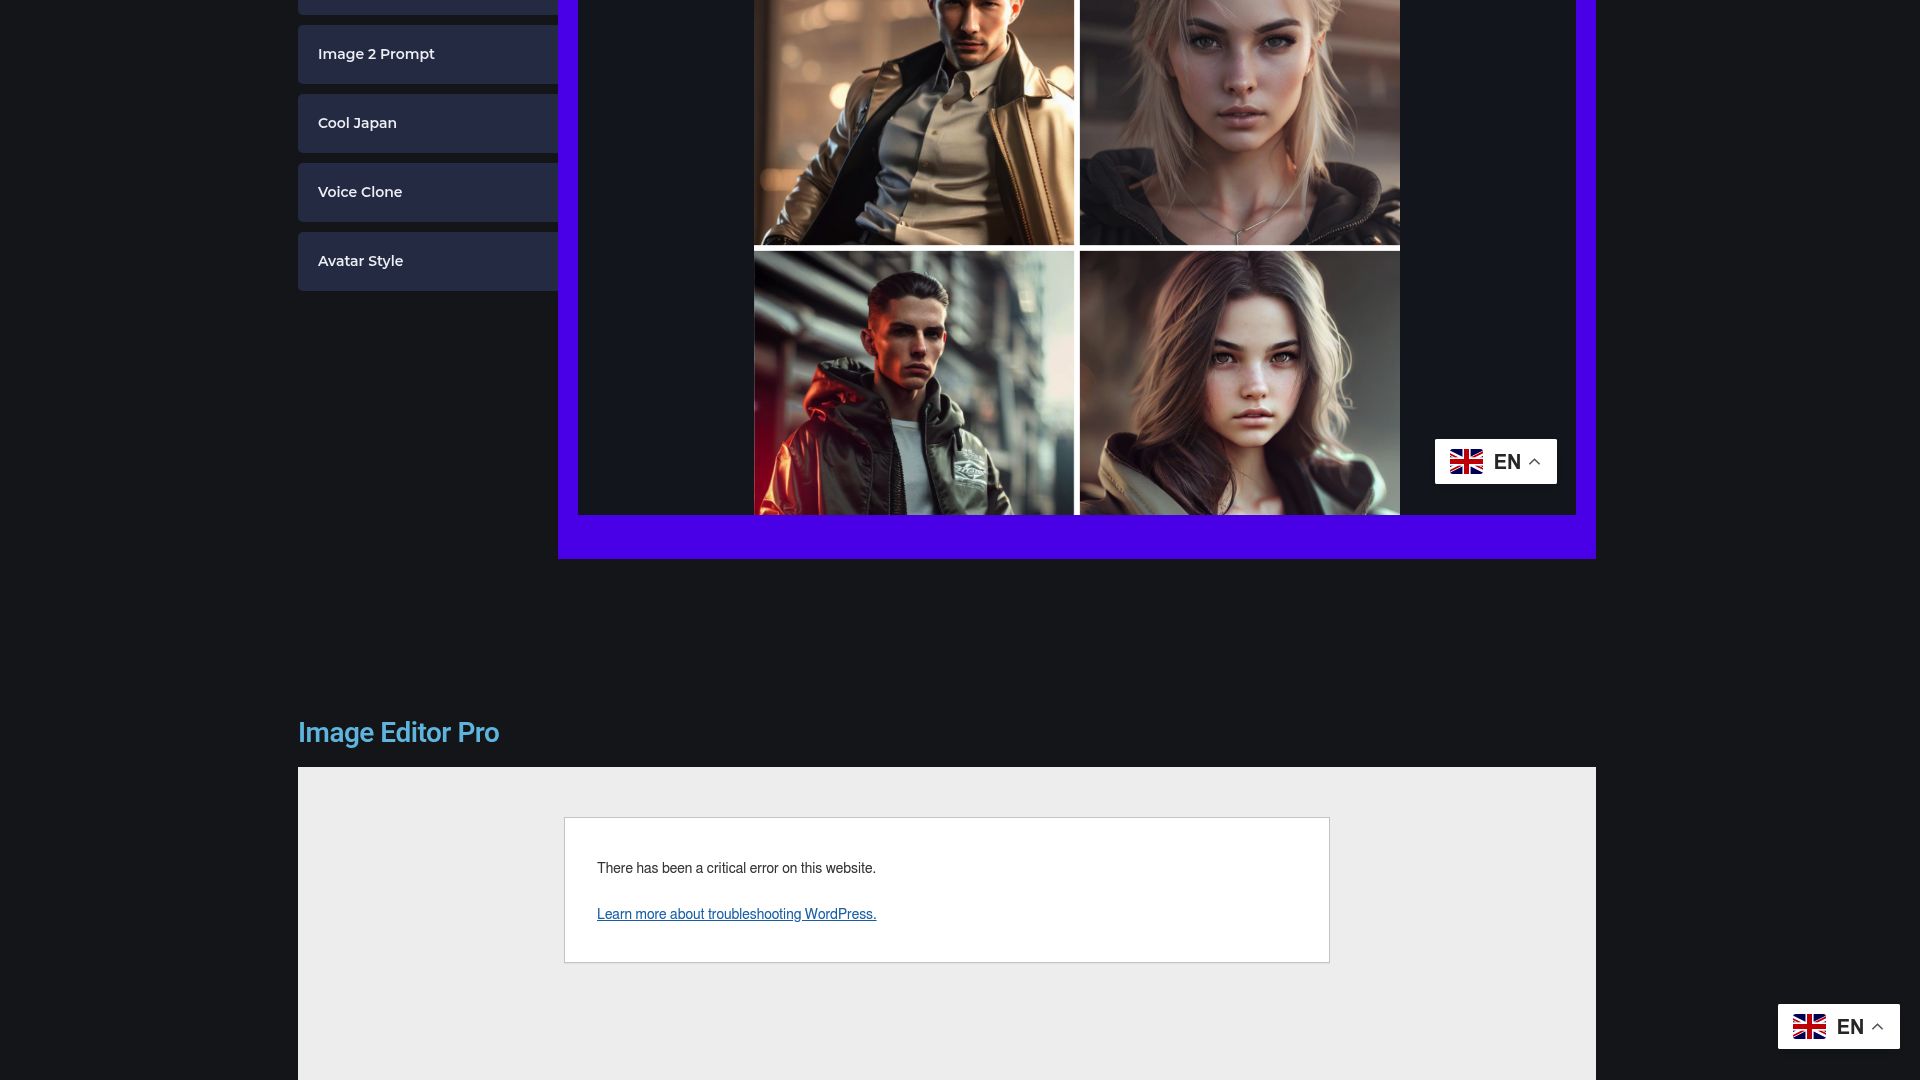Image resolution: width=1920 pixels, height=1080 pixels.
Task: Select the brunette woman portrait in the bottom-right grid
Action: tap(1240, 383)
